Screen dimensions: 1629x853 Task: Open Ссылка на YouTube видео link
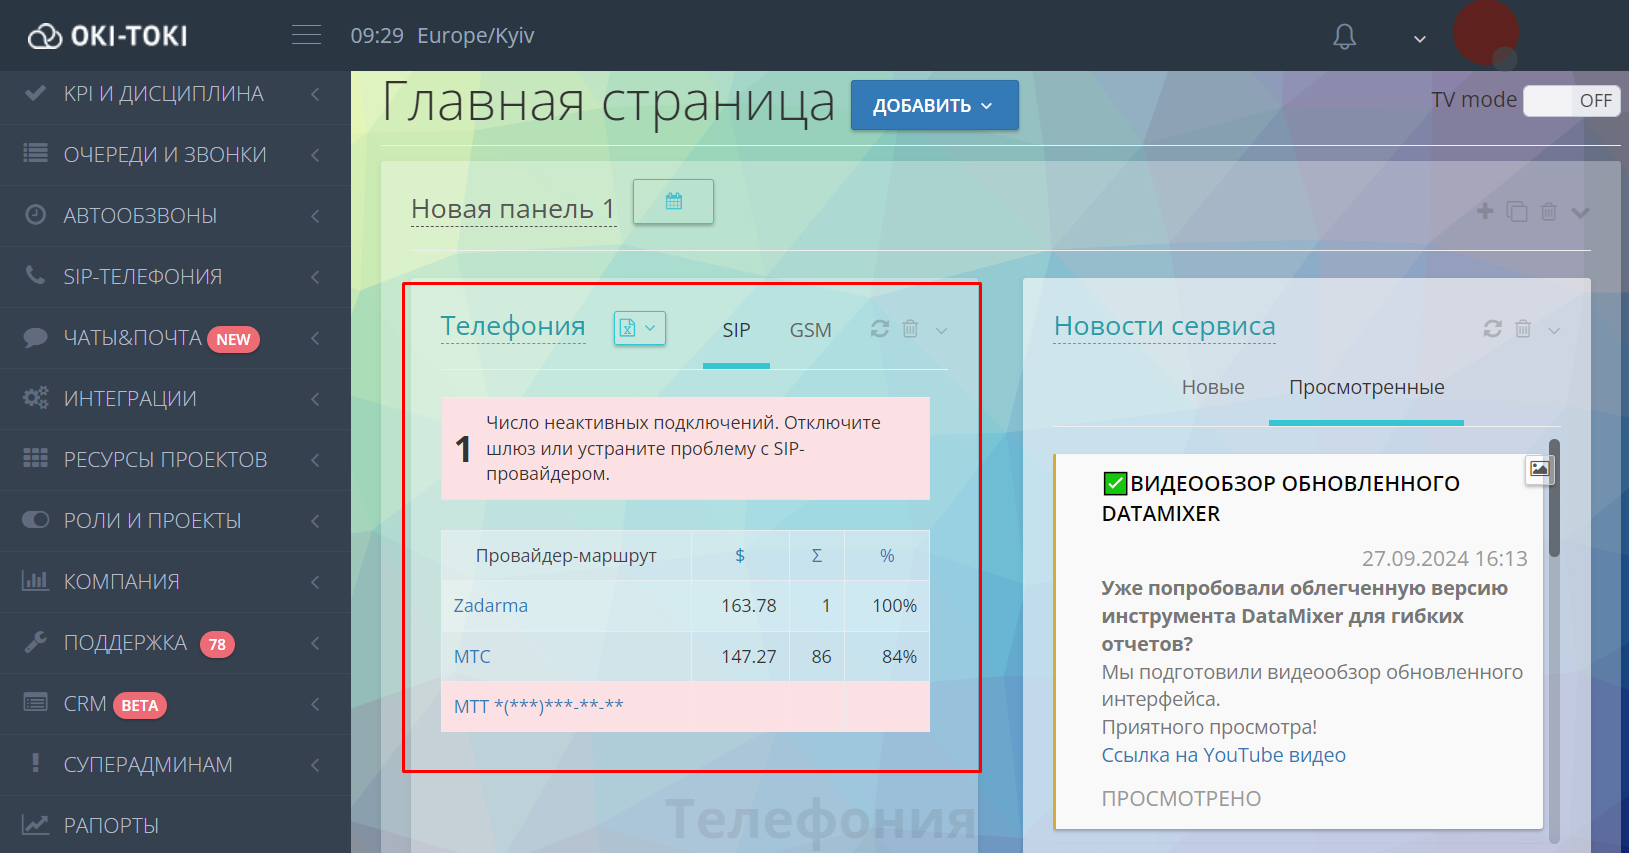coord(1223,755)
